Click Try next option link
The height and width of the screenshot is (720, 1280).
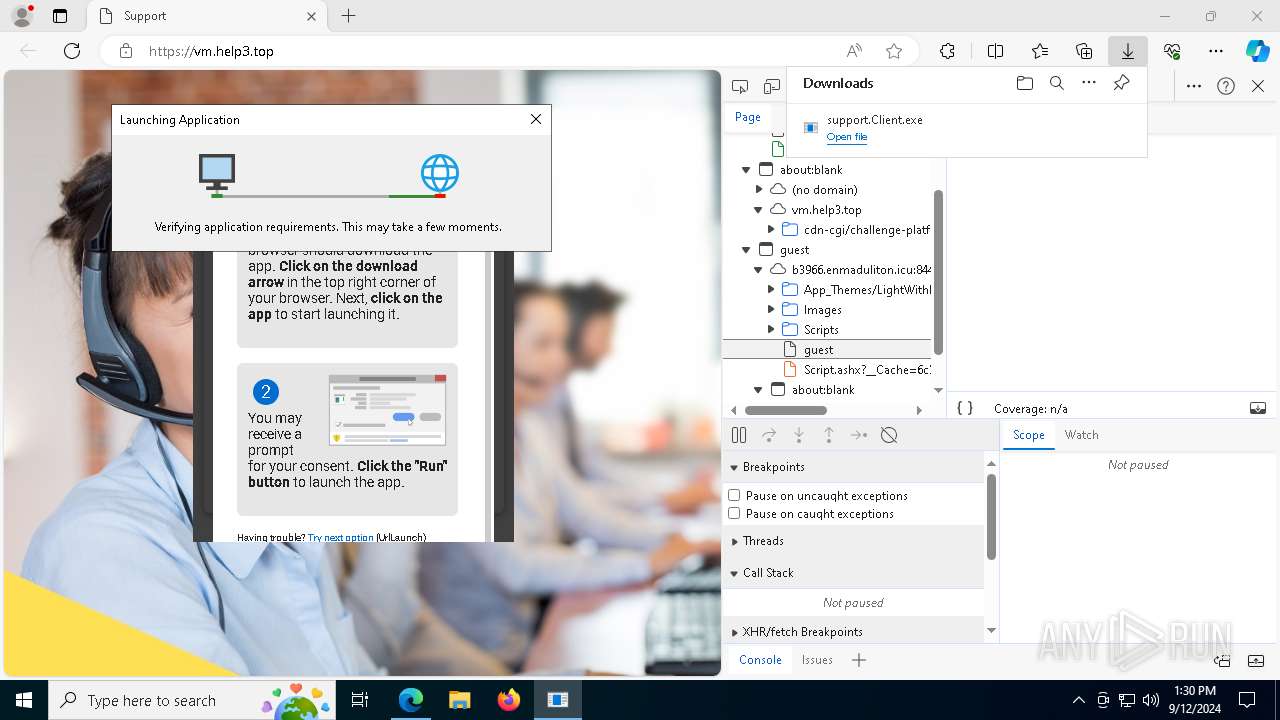(341, 537)
